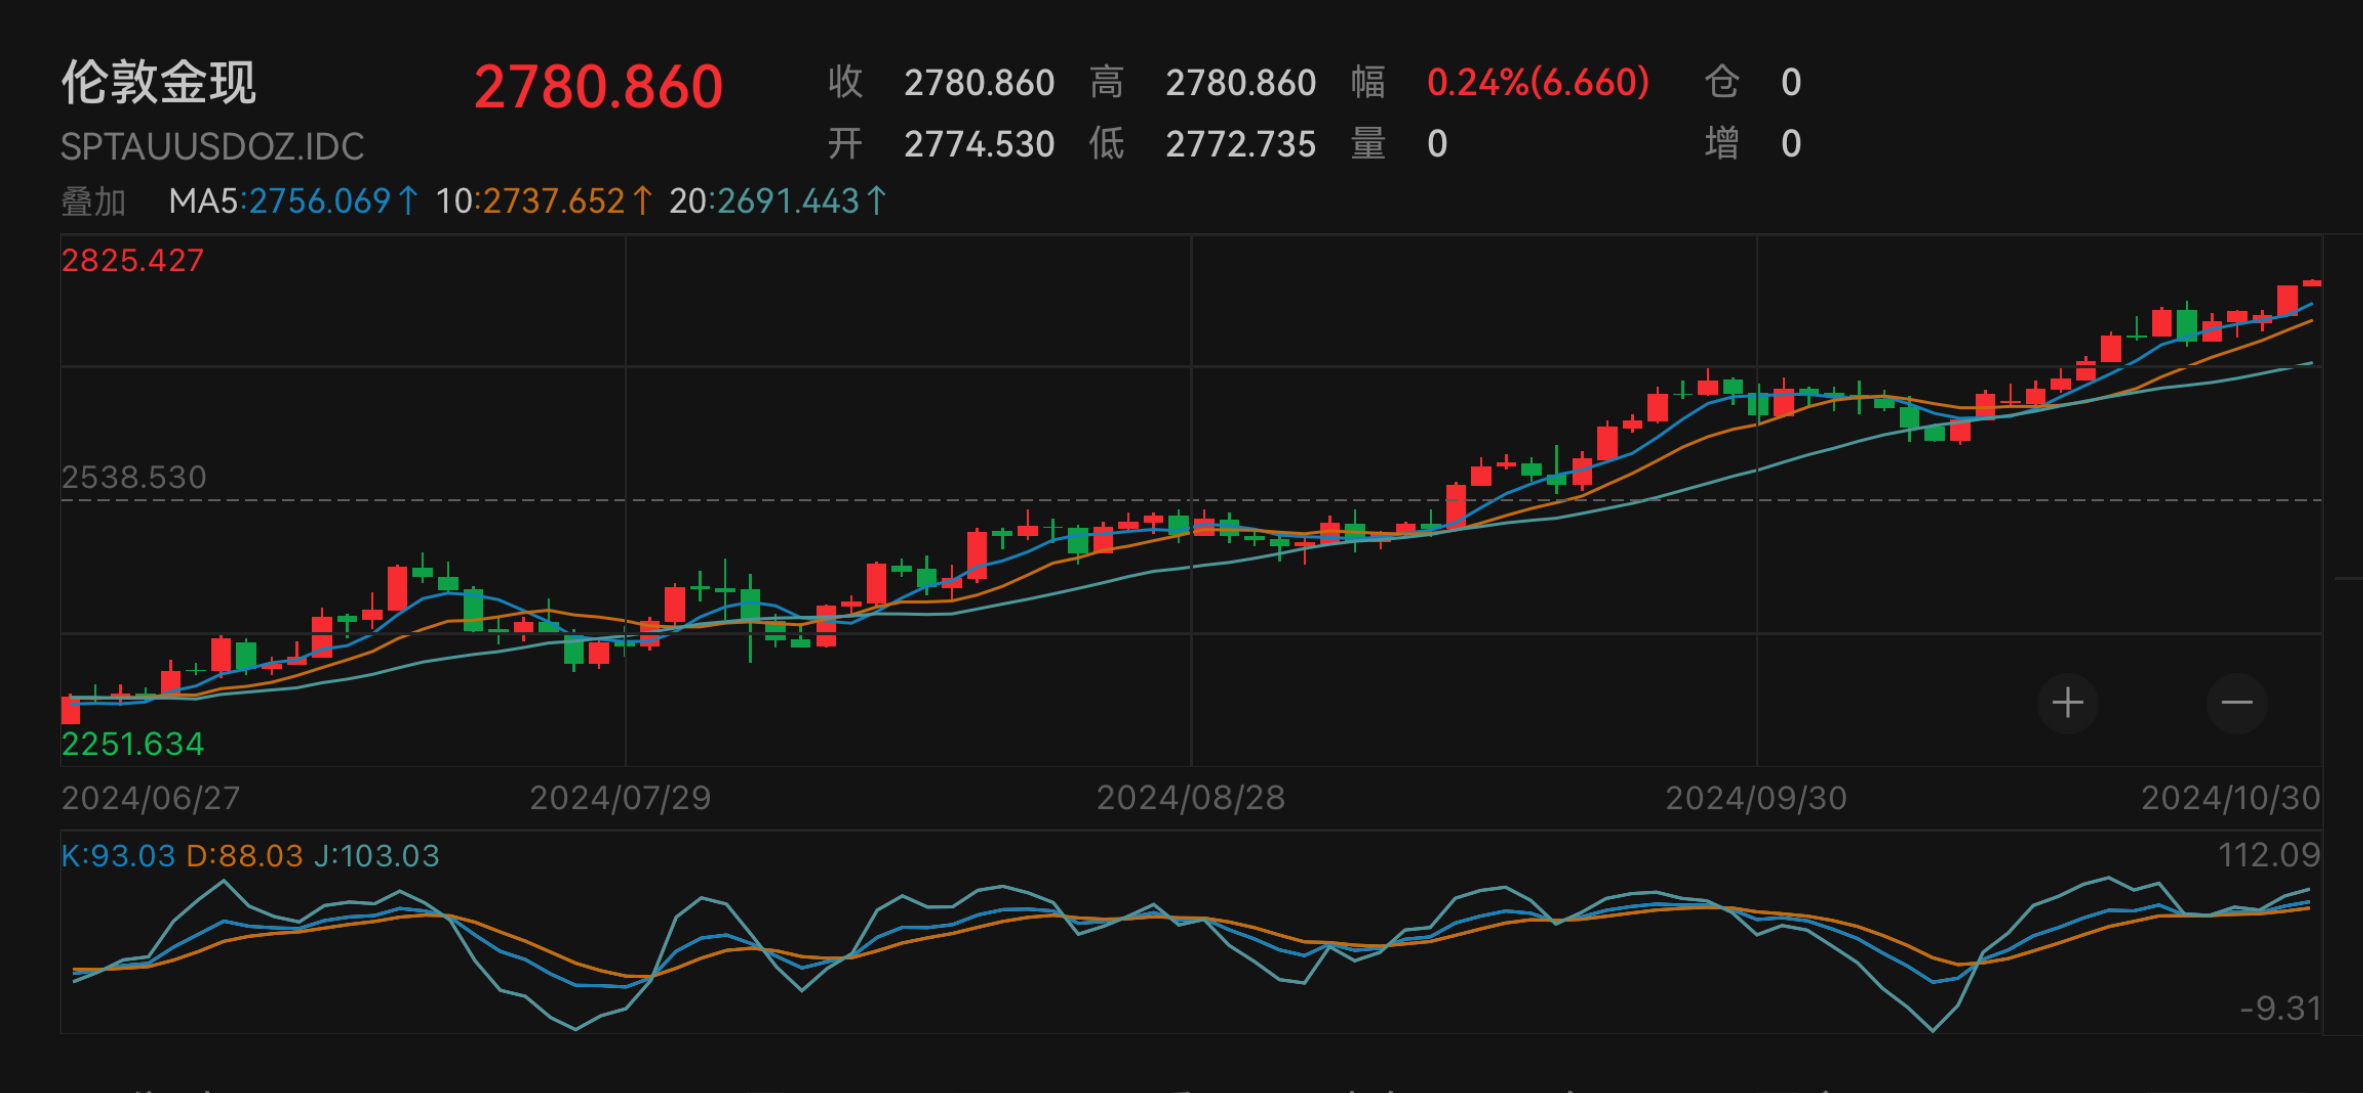Image resolution: width=2363 pixels, height=1093 pixels.
Task: Click the red 2825.427 high price label
Action: tap(132, 261)
